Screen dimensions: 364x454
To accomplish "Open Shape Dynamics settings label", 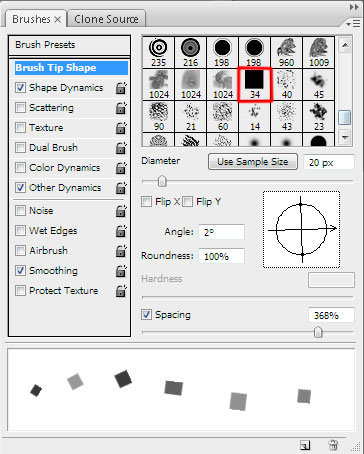I will click(x=66, y=88).
